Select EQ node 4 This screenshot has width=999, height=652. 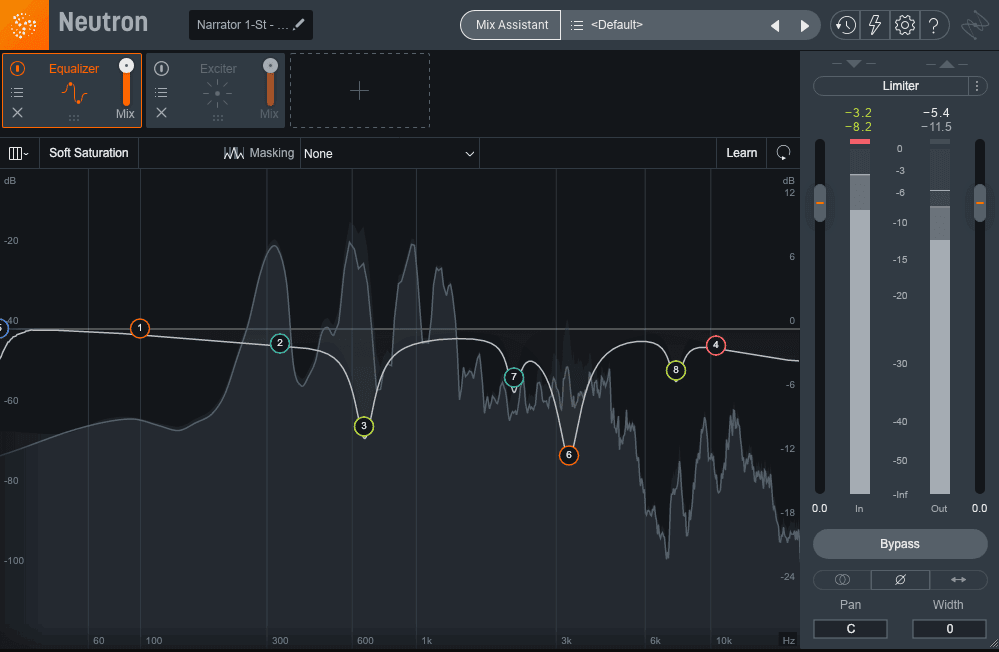click(715, 345)
